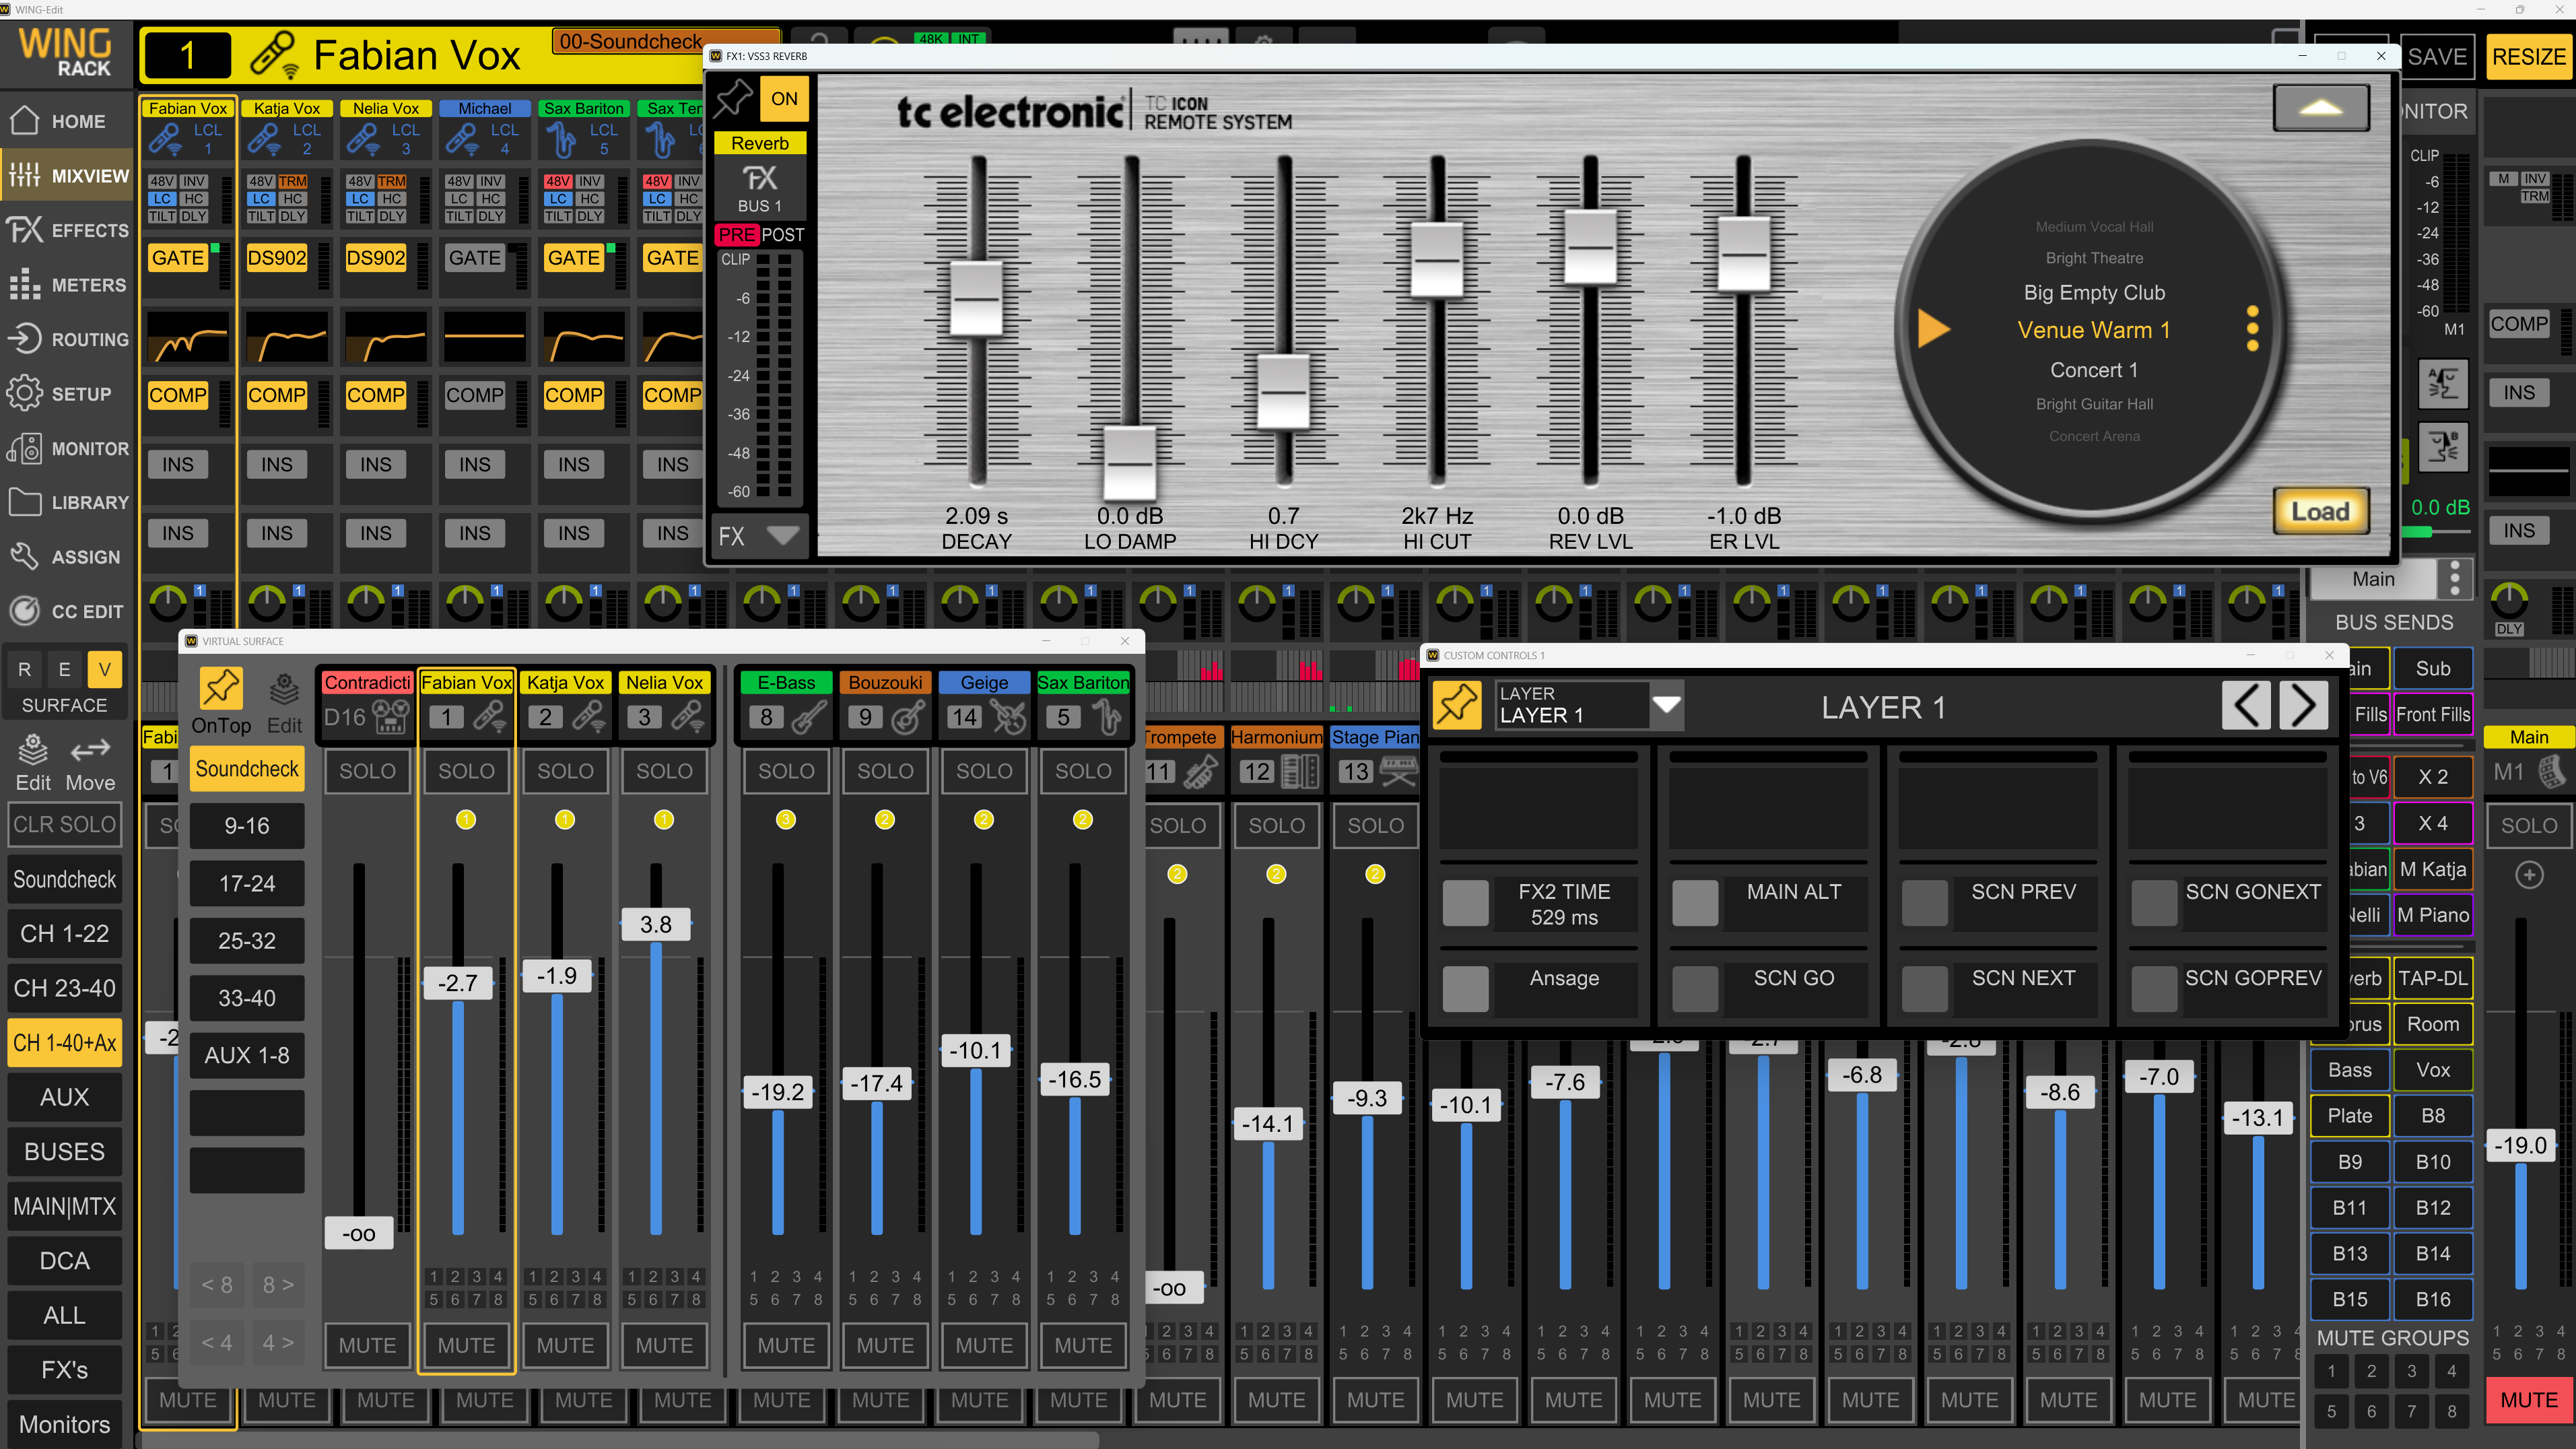Go to previous custom controls layer
Image resolution: width=2576 pixels, height=1449 pixels.
(x=2246, y=706)
